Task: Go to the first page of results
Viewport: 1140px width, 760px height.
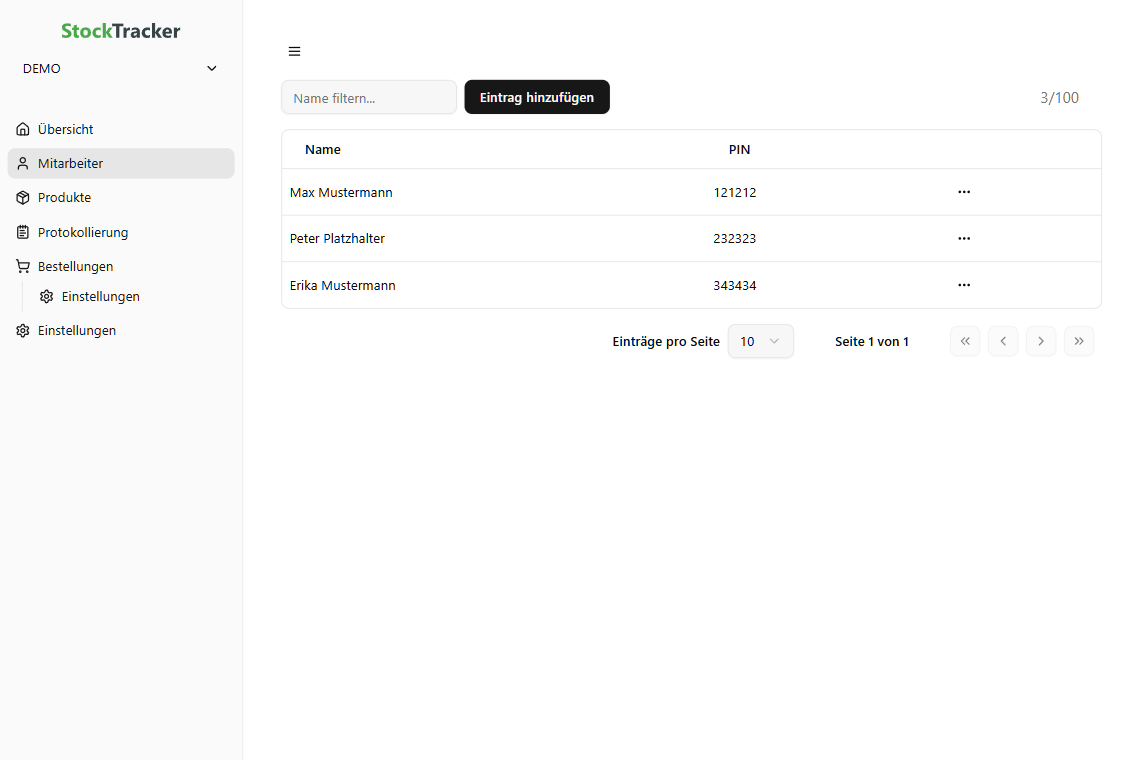Action: point(965,341)
